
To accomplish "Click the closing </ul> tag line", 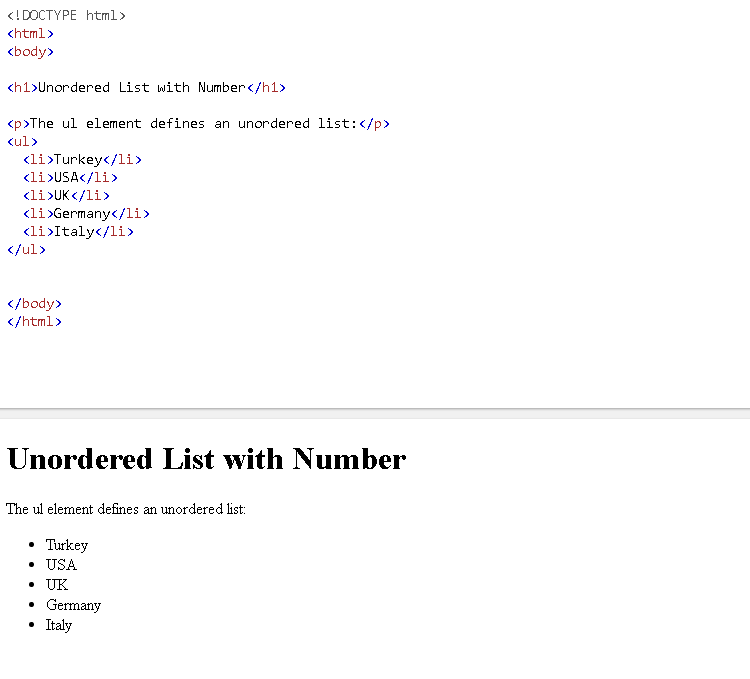I will click(26, 250).
